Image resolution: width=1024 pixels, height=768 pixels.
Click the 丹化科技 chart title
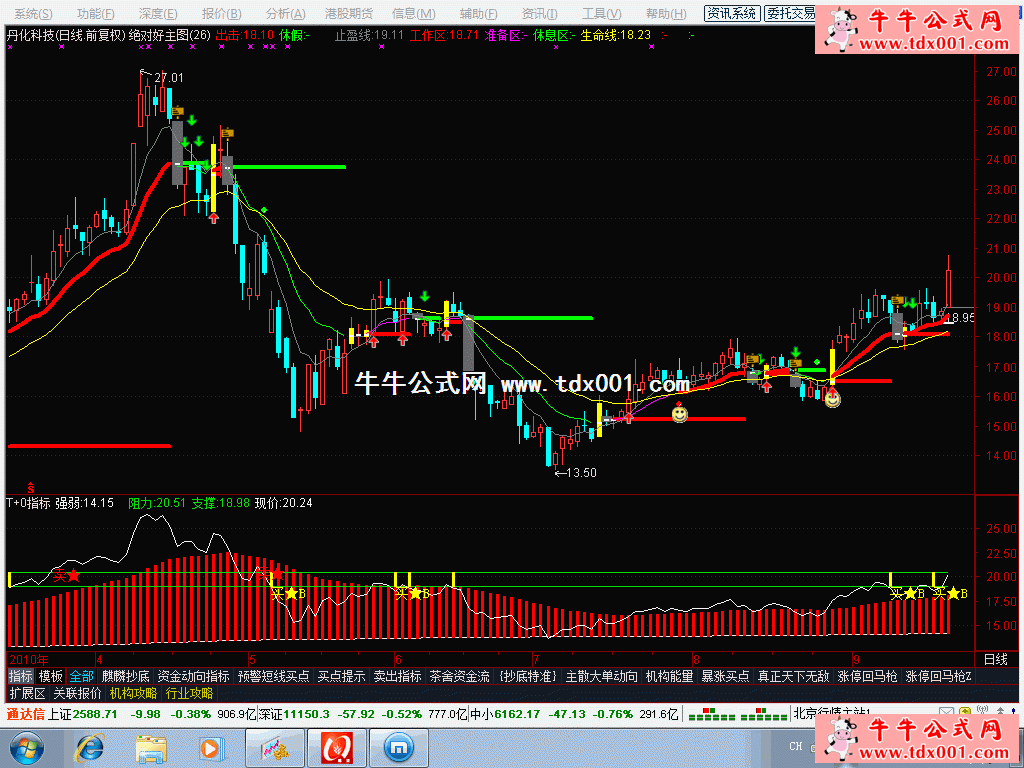31,35
